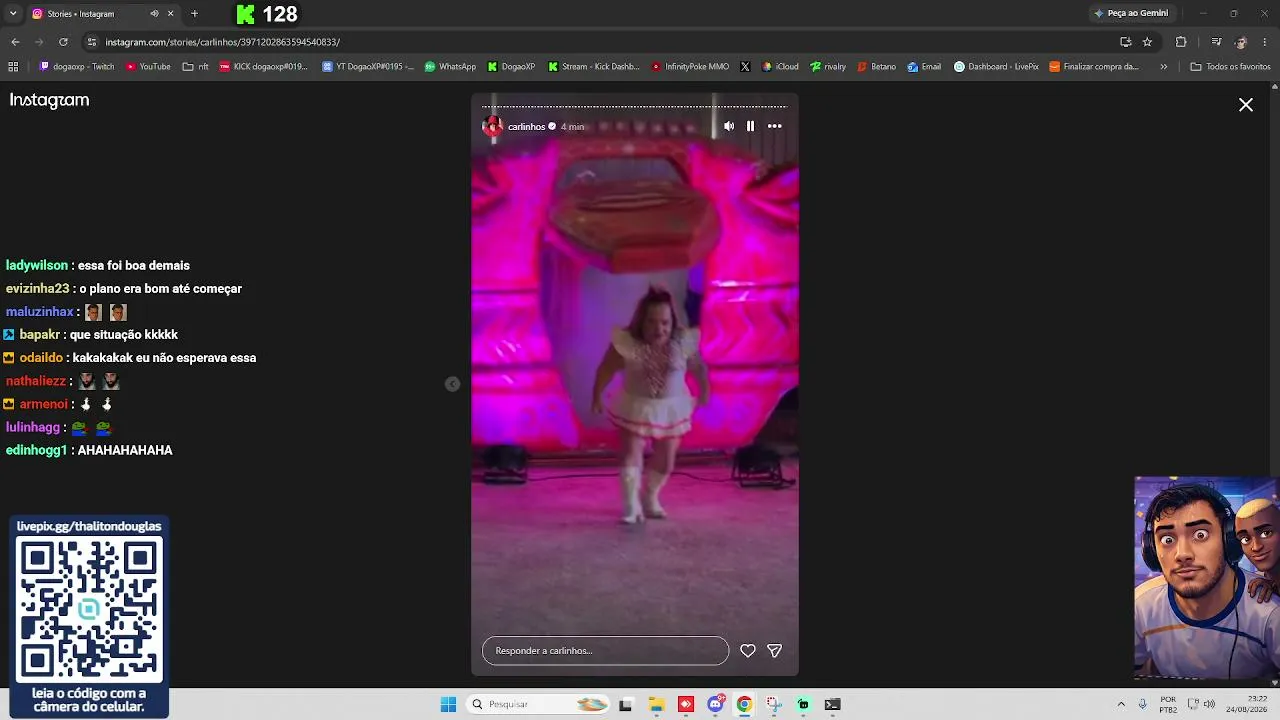1280x720 pixels.
Task: Mute the Instagram tab audio
Action: coord(154,14)
